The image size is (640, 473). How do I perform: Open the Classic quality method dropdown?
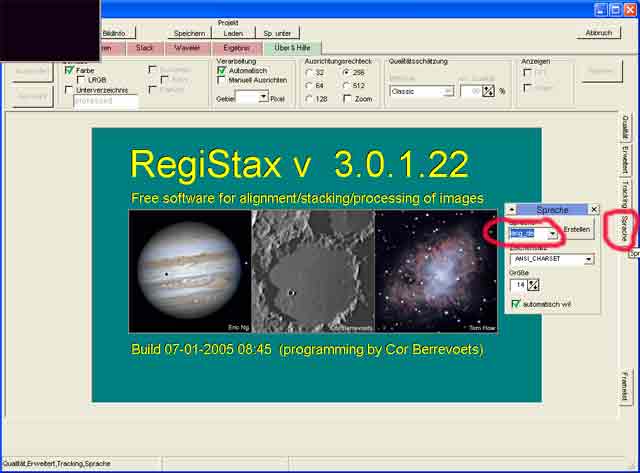click(x=448, y=91)
